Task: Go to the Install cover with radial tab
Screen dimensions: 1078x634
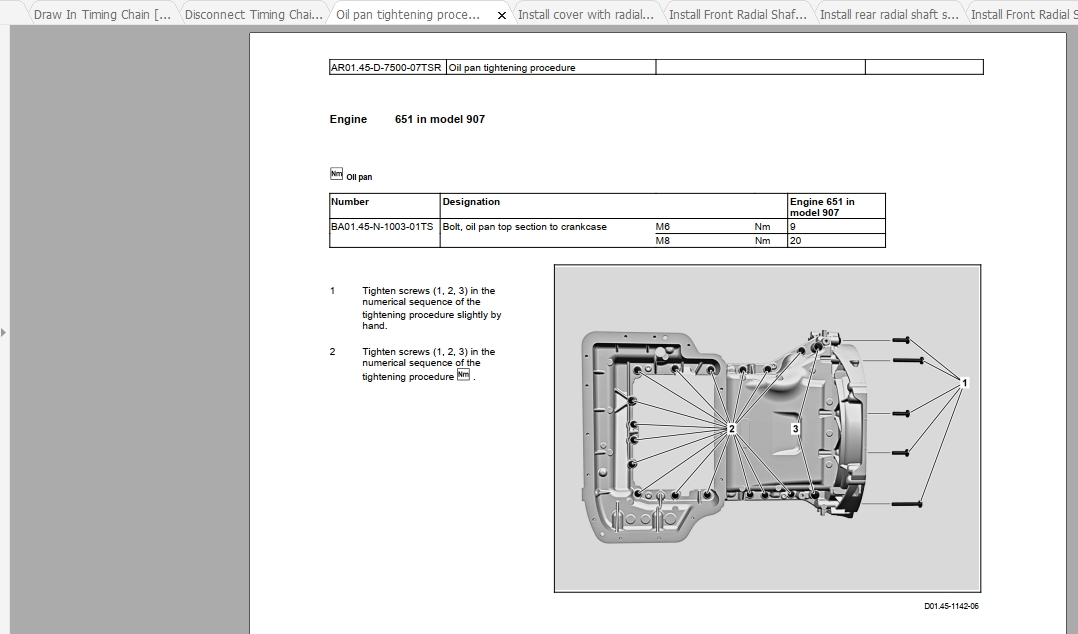Action: click(x=586, y=14)
